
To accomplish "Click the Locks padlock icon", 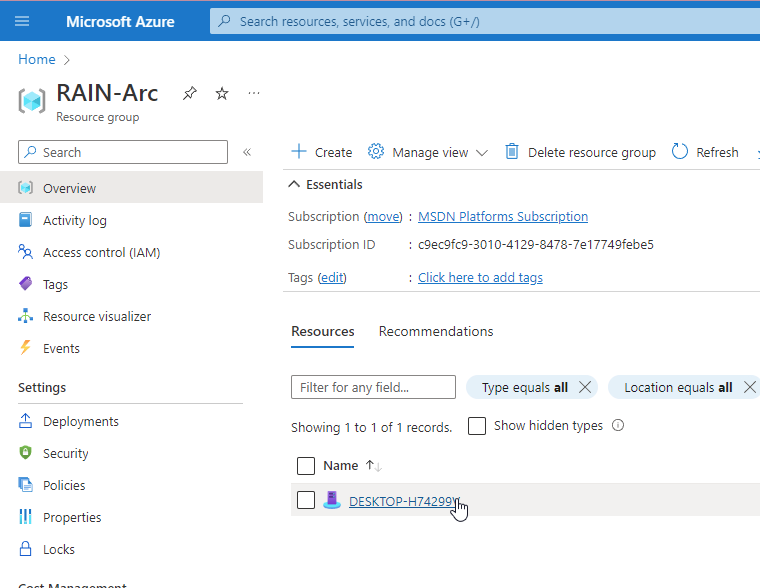I will click(x=25, y=549).
